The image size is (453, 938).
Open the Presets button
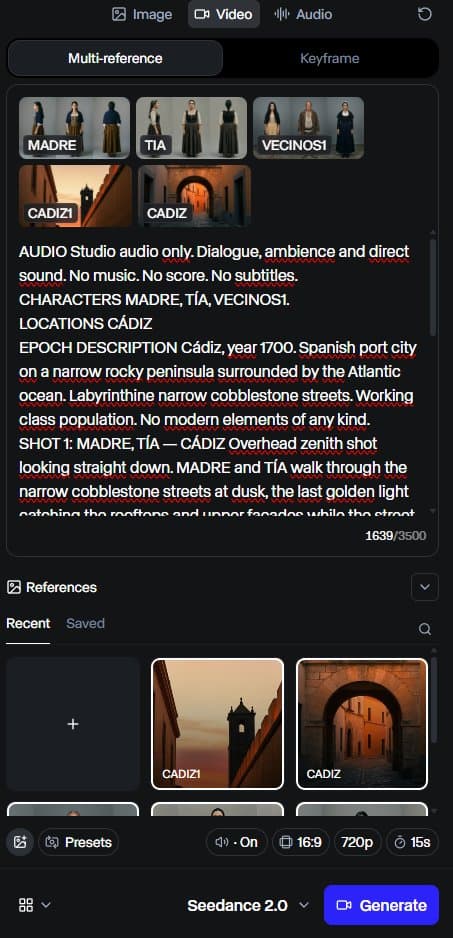(78, 842)
